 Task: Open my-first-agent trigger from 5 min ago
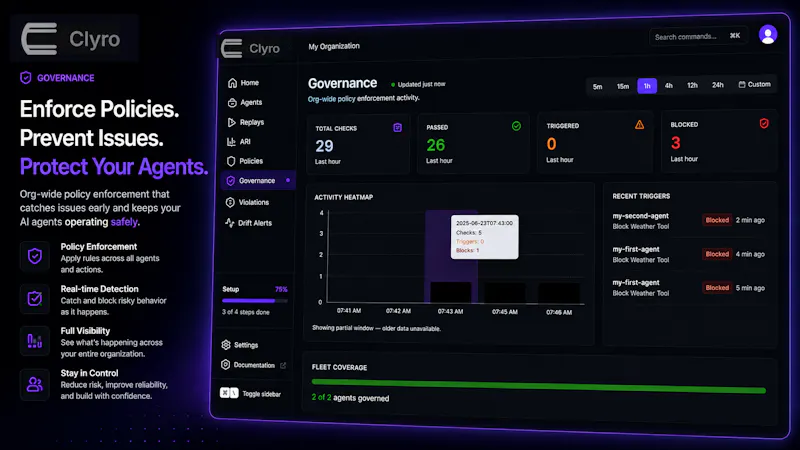pyautogui.click(x=689, y=288)
